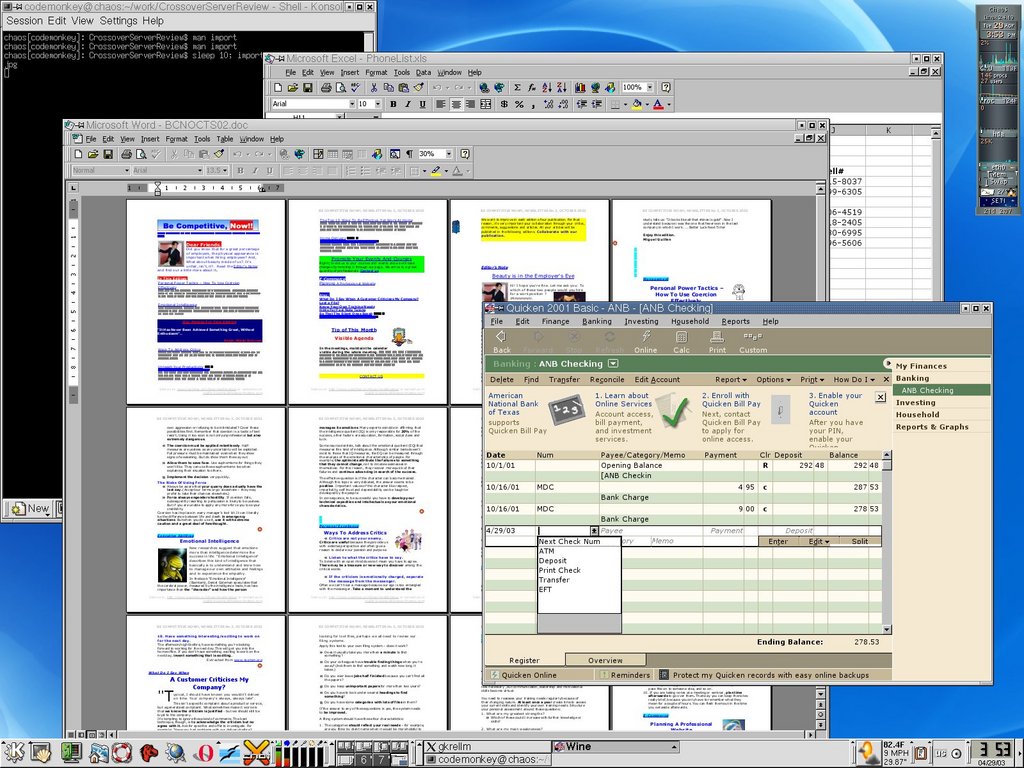Click the Reconcile button
Screen dimensions: 1024x768
point(606,380)
